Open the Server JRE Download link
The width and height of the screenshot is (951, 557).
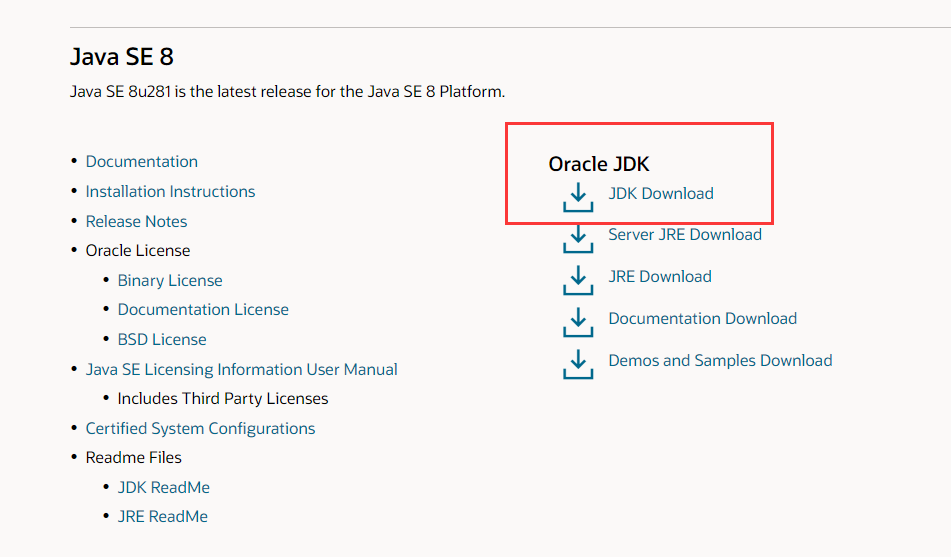click(685, 235)
